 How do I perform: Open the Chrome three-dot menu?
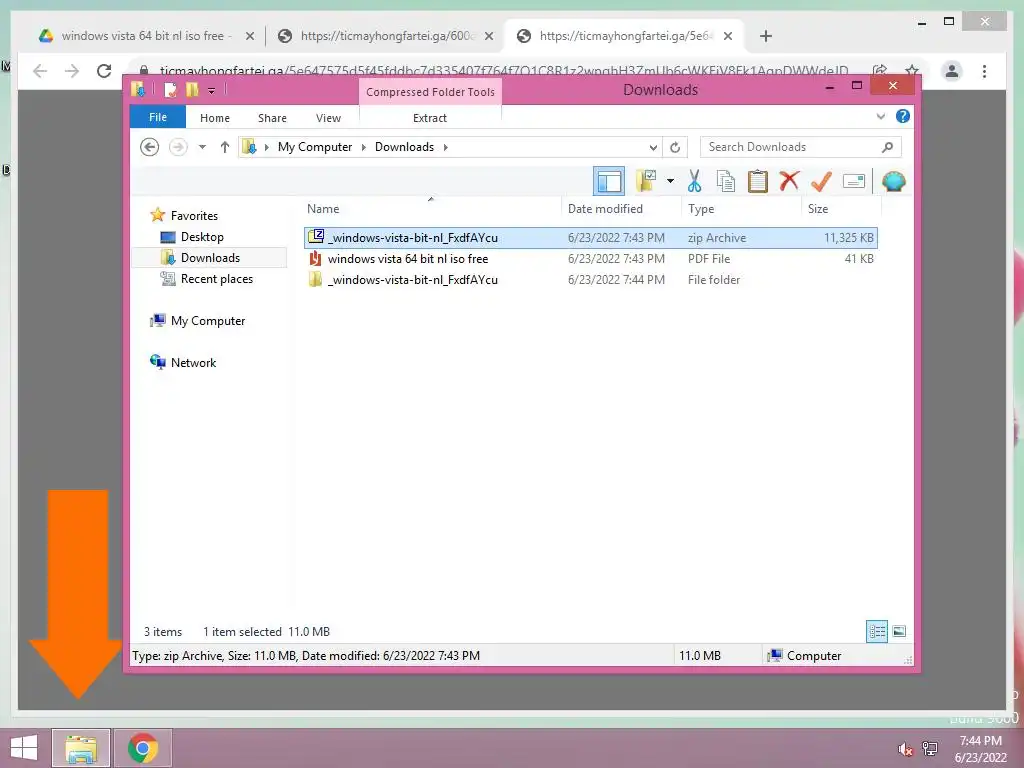click(x=984, y=71)
